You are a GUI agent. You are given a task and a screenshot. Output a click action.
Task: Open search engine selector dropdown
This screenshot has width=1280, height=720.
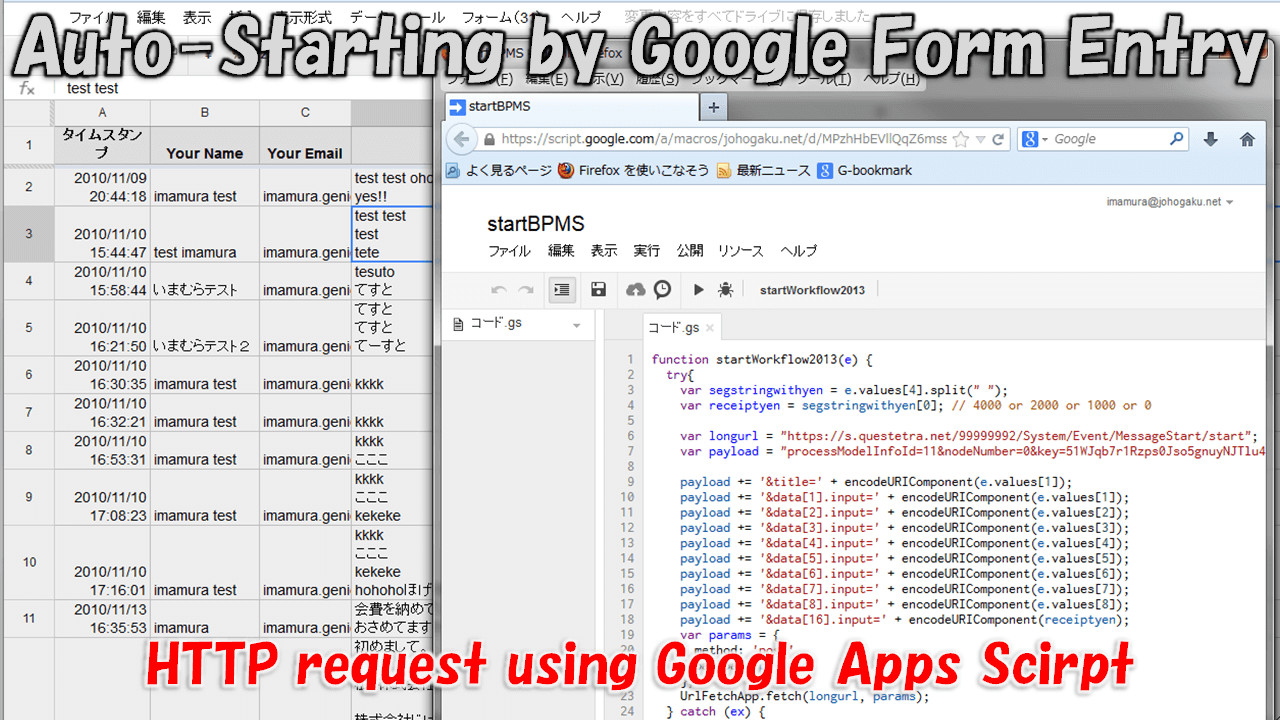(x=1036, y=139)
